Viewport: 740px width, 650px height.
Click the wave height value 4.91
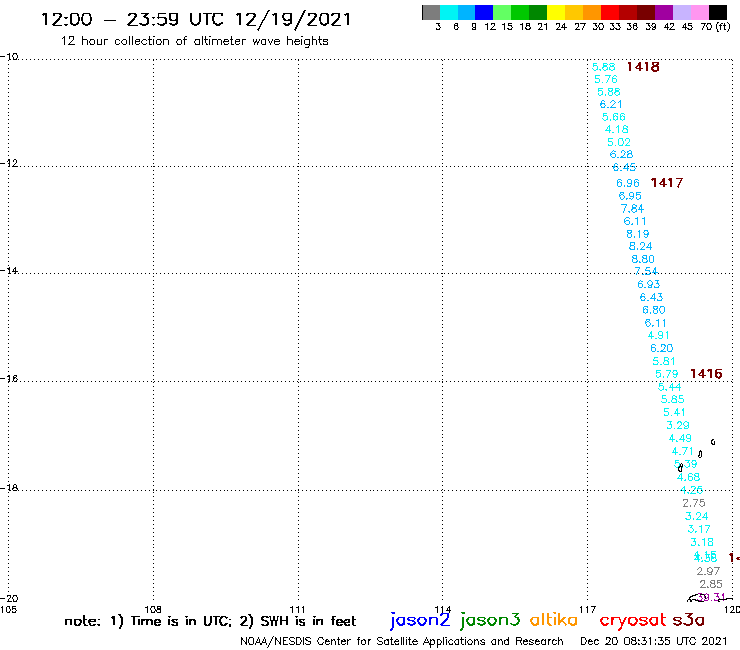pos(659,335)
